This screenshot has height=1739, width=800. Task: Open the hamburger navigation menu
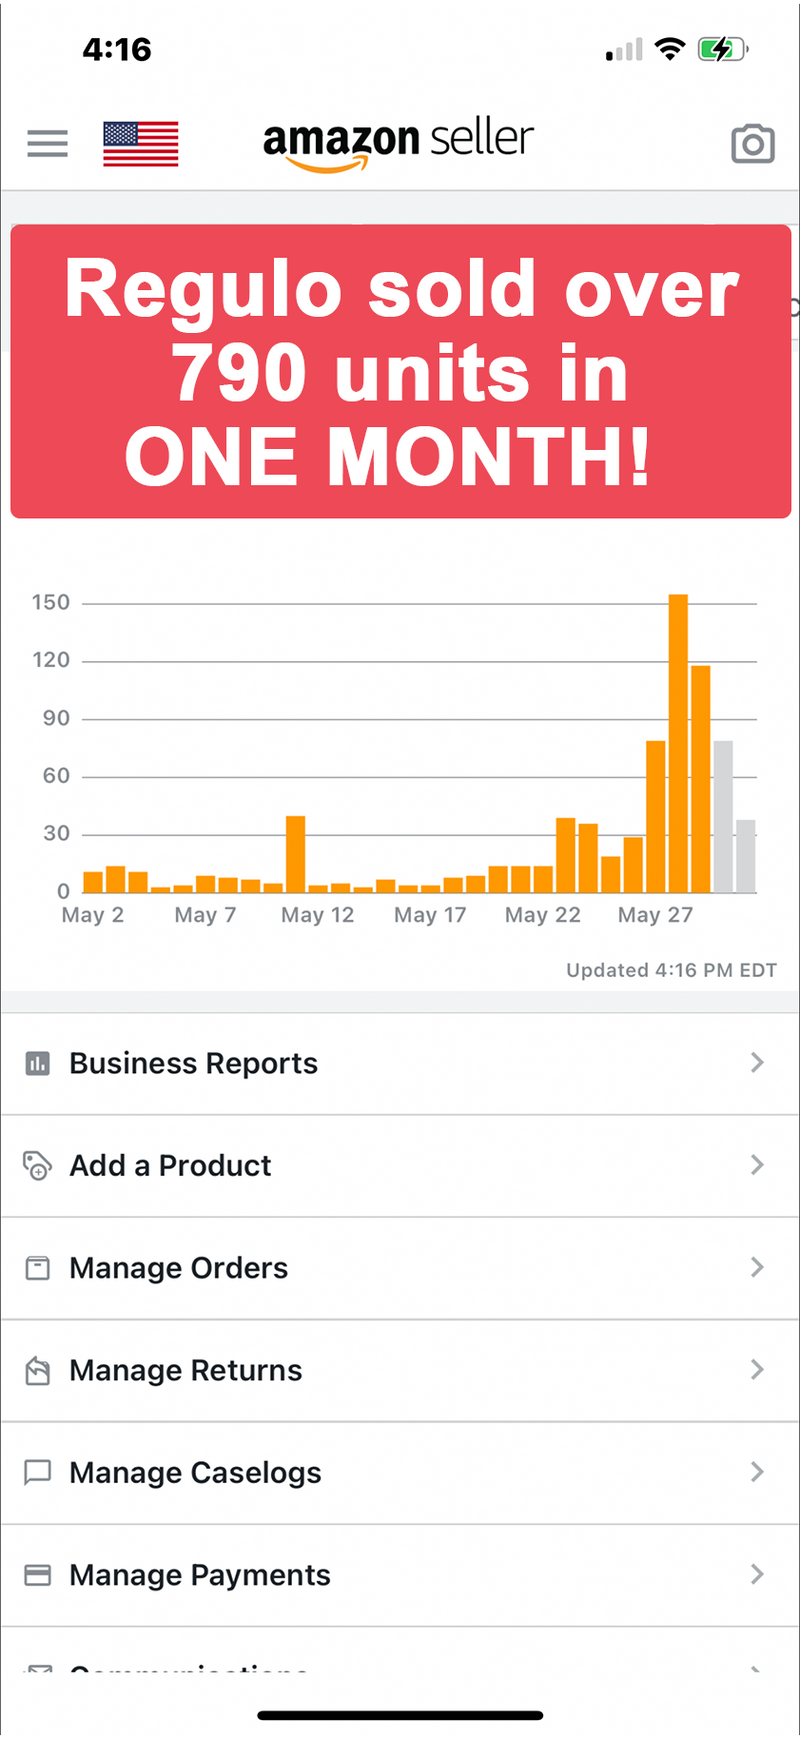click(x=47, y=144)
